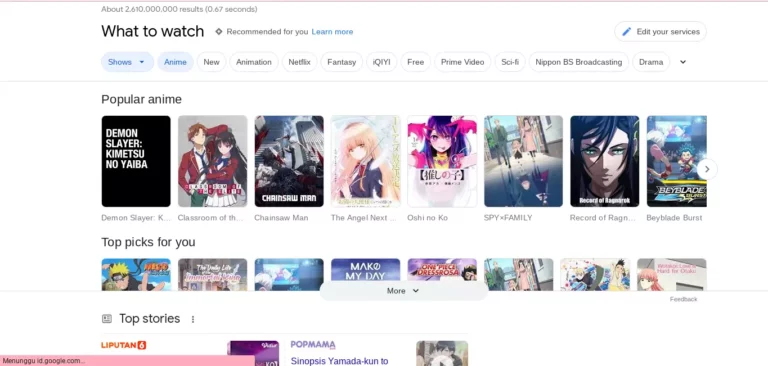Filter by Prime Video
This screenshot has height=366, width=768.
[462, 62]
